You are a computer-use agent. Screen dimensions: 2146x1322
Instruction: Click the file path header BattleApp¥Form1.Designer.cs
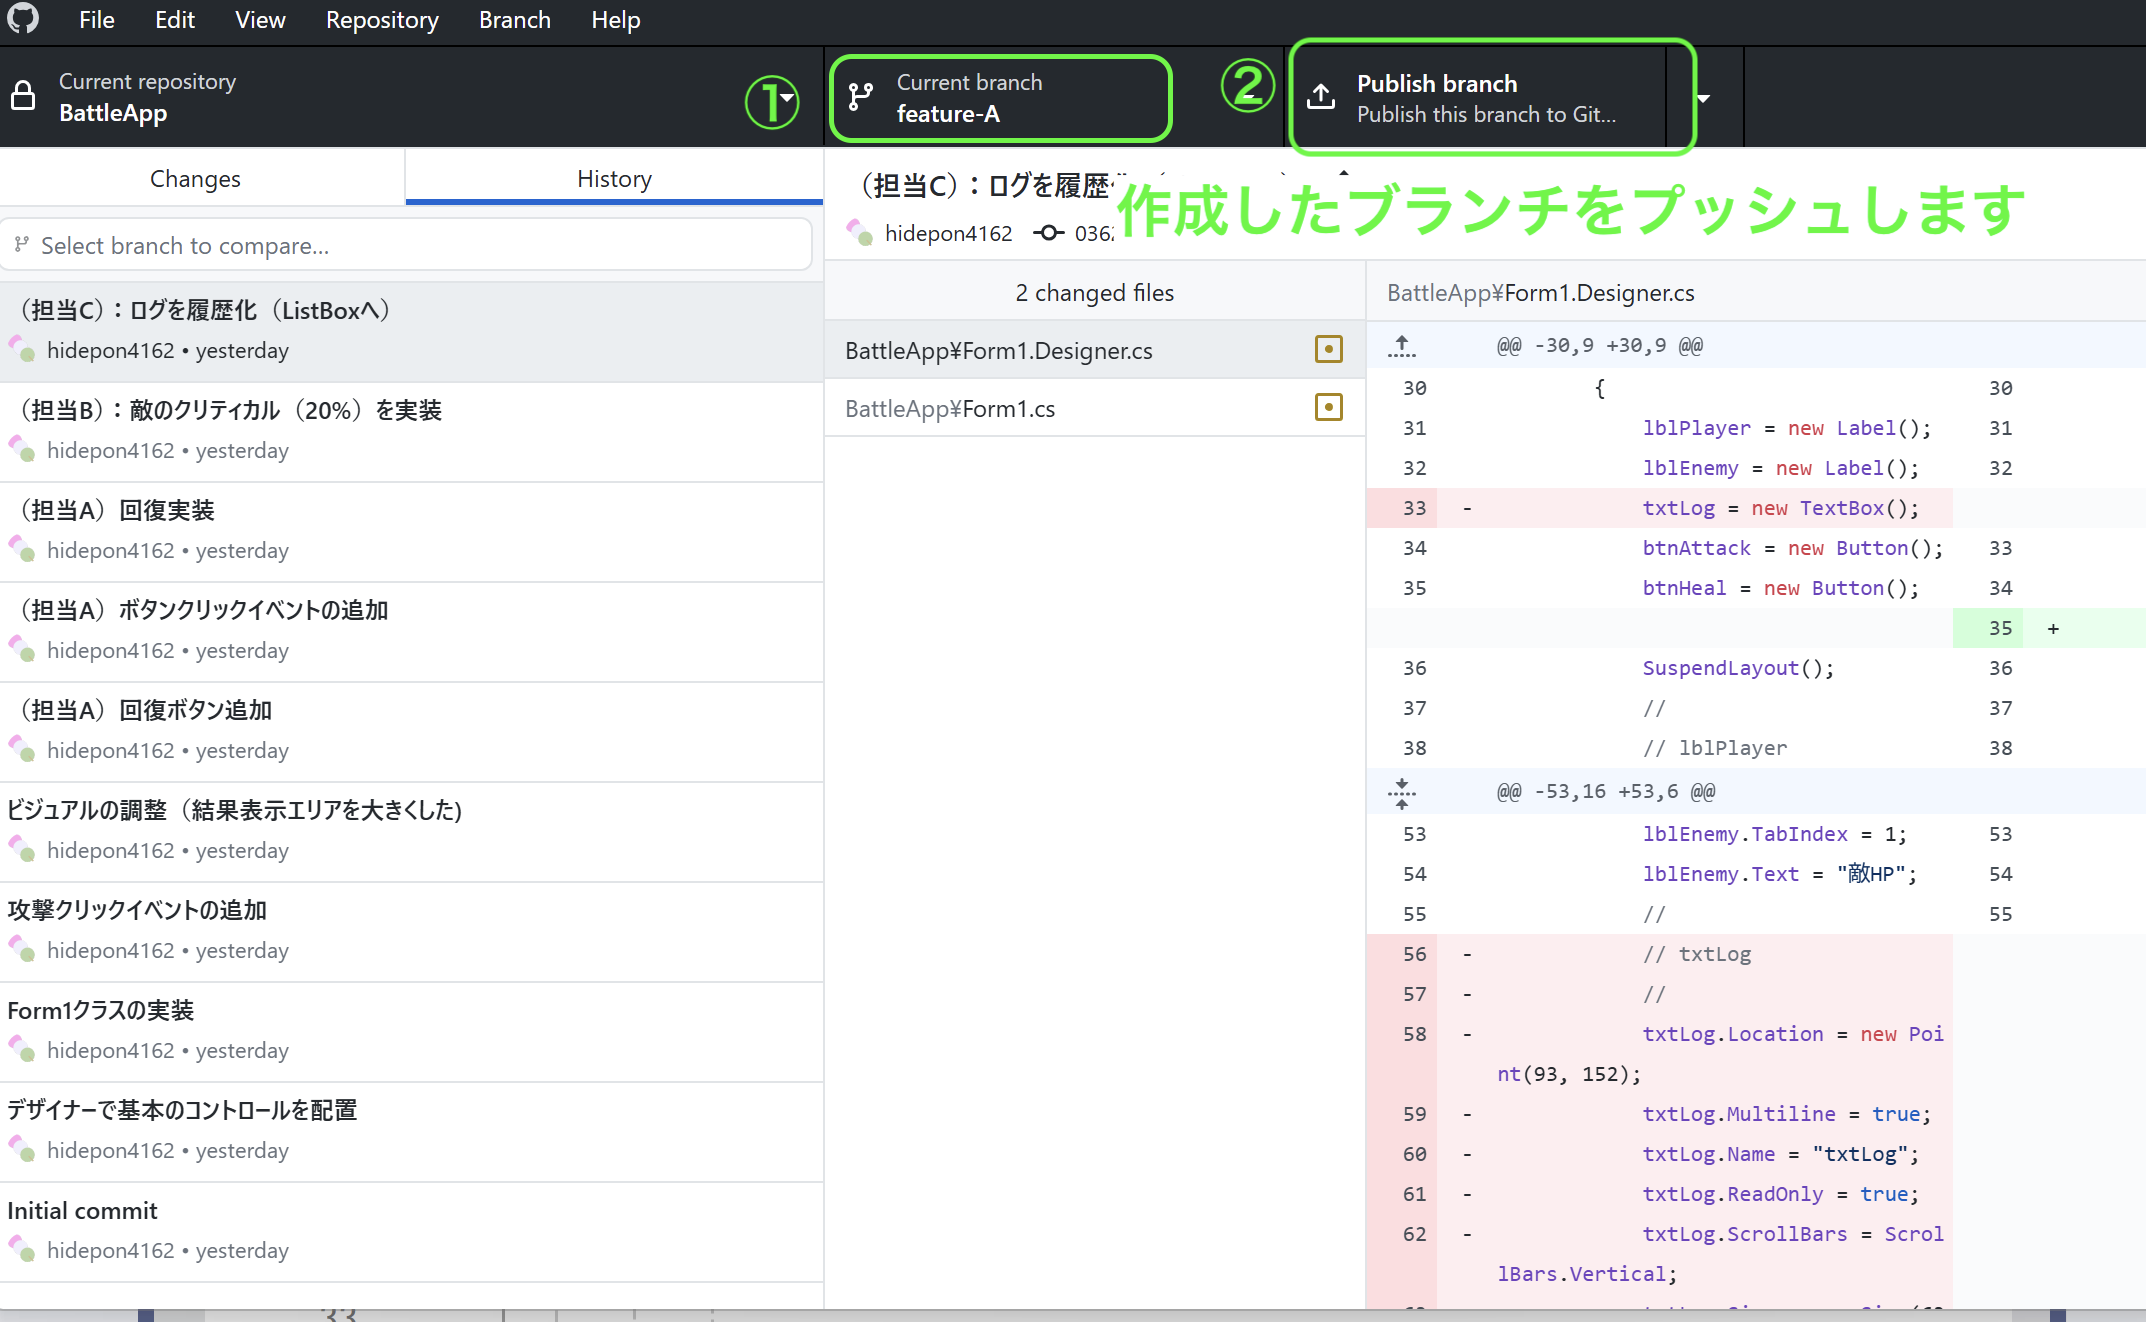tap(1540, 292)
